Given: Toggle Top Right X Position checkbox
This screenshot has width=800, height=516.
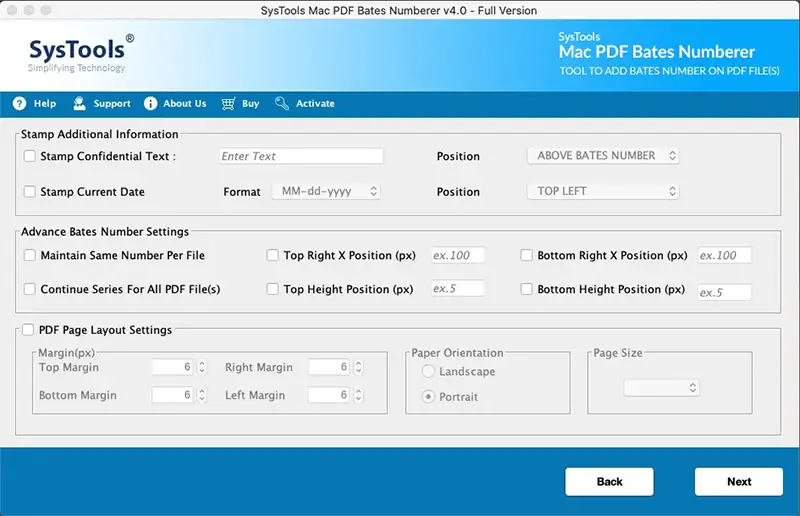Looking at the screenshot, I should pos(272,255).
